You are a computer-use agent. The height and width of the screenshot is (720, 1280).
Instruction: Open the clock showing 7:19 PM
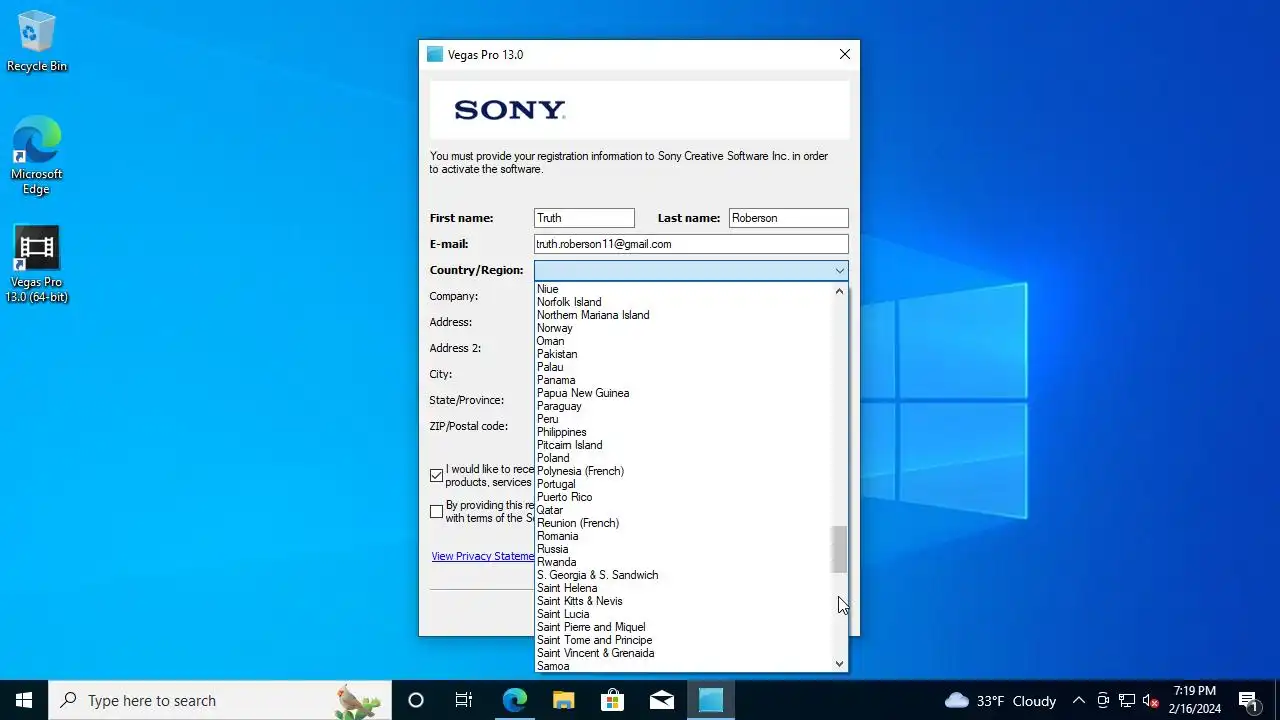pos(1194,700)
